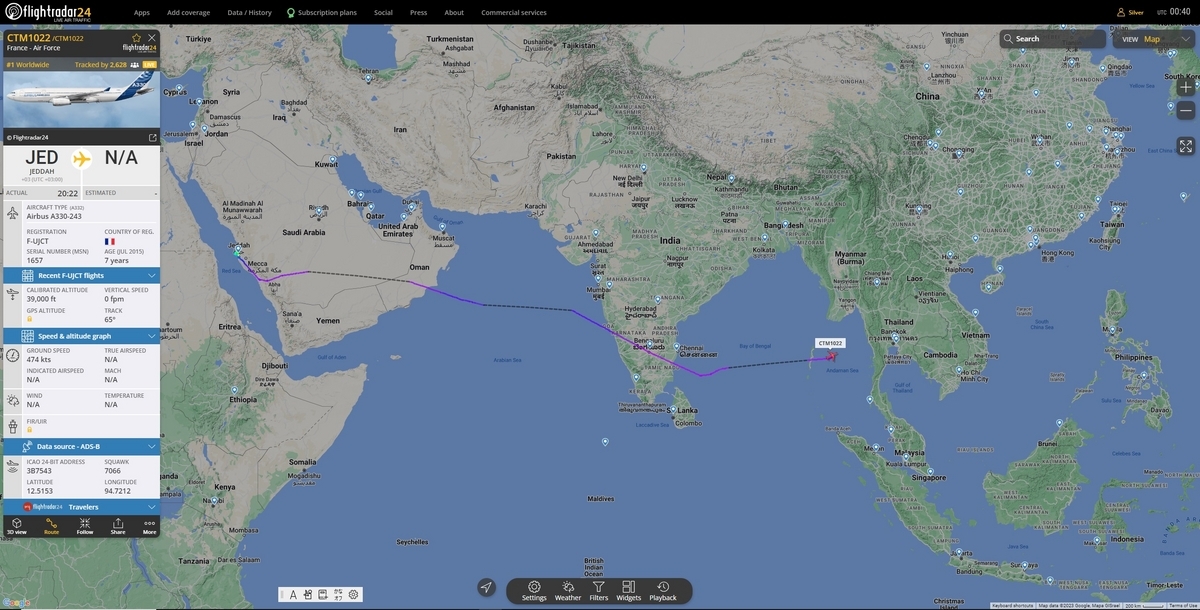Expand Recent F-UJCT flights section
The height and width of the screenshot is (610, 1200).
click(x=81, y=275)
